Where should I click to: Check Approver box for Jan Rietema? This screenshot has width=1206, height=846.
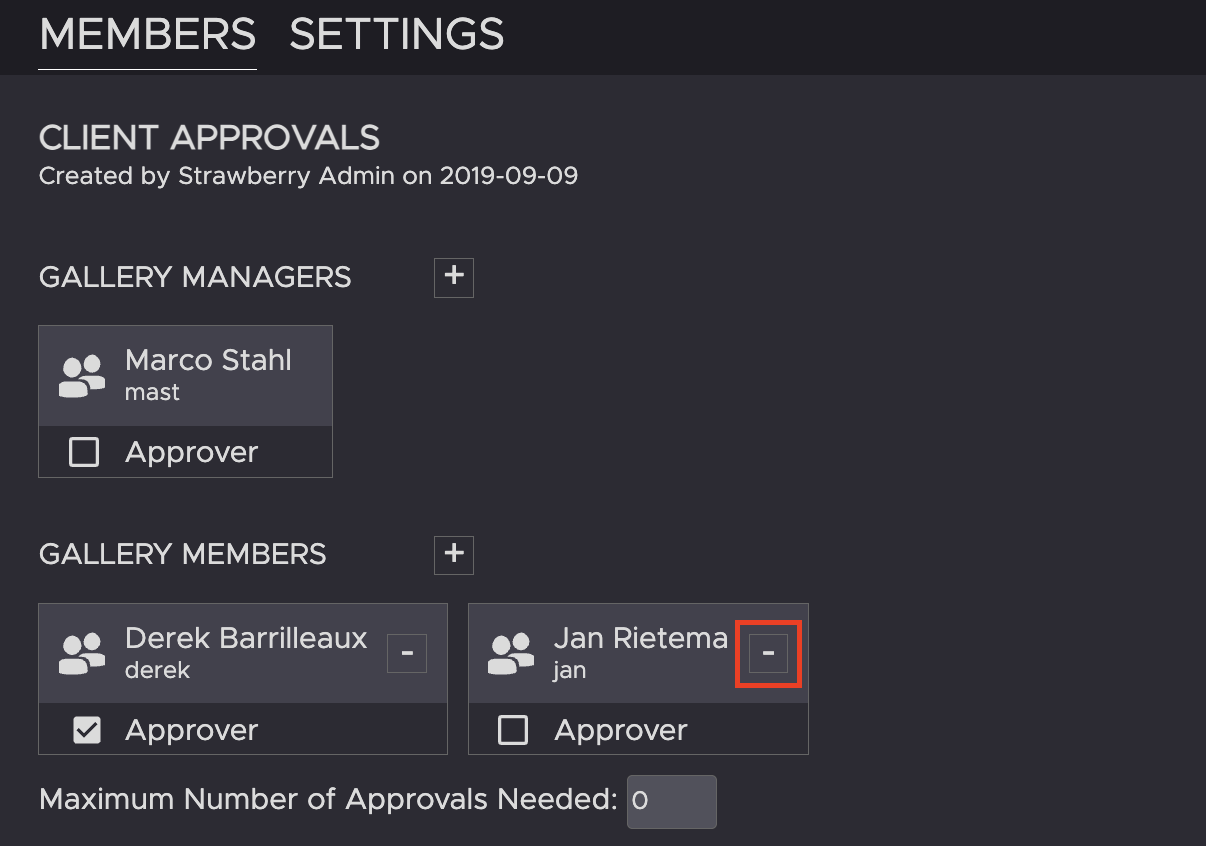513,731
